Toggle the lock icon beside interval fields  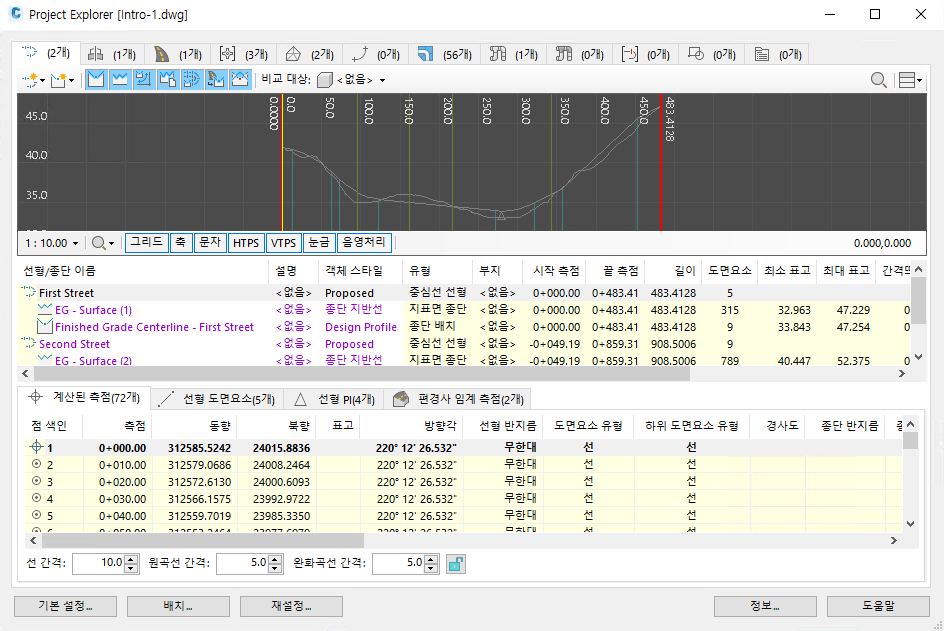coord(456,564)
